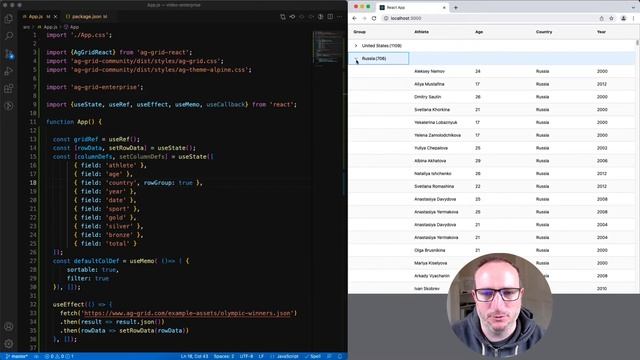Open the Accounts icon in activity bar
Screen dimensions: 640x360
coord(9,327)
